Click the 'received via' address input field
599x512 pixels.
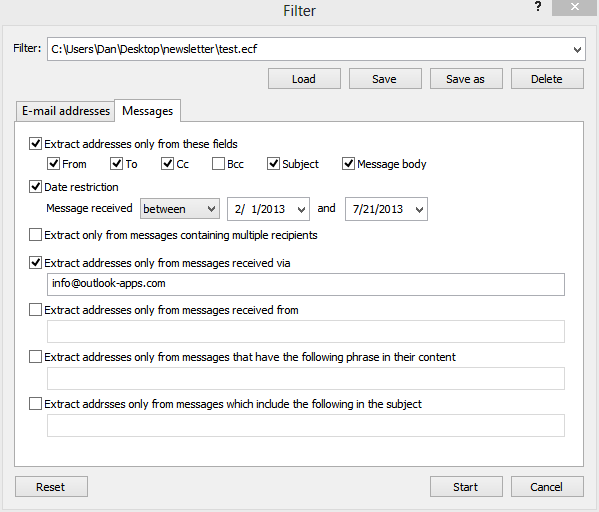[x=306, y=284]
